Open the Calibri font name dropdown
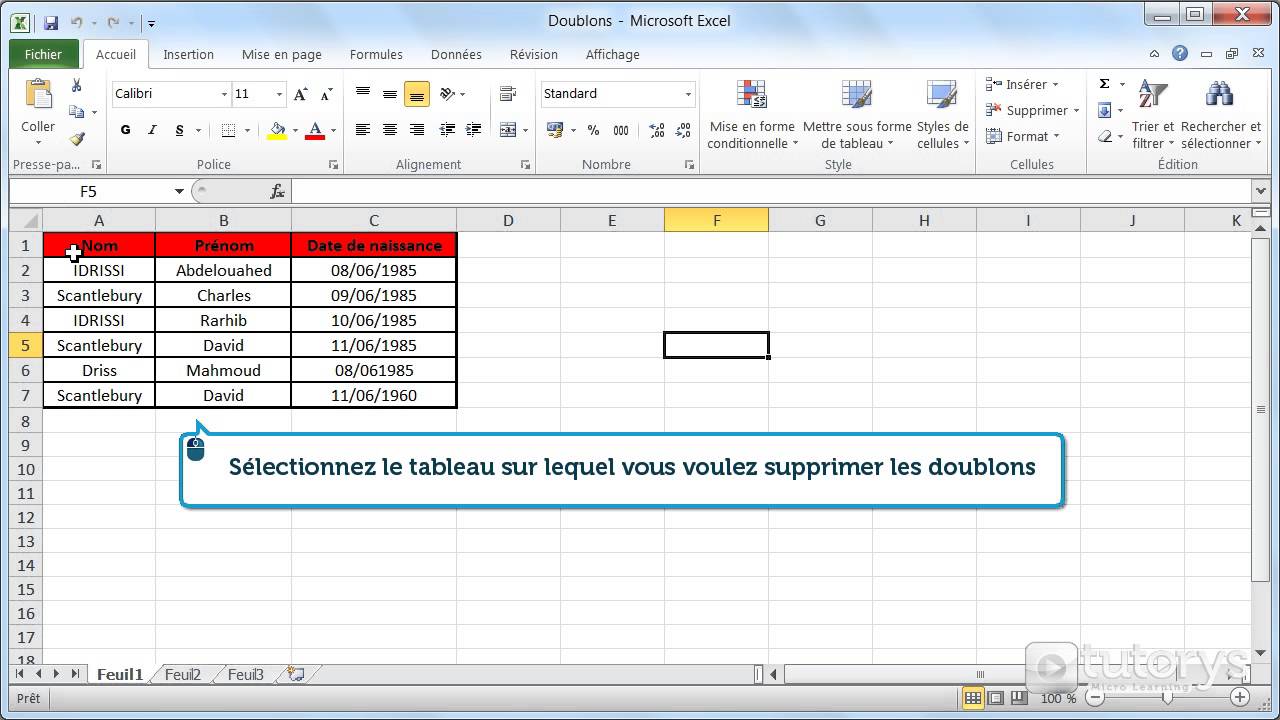Viewport: 1280px width, 720px height. coord(224,94)
